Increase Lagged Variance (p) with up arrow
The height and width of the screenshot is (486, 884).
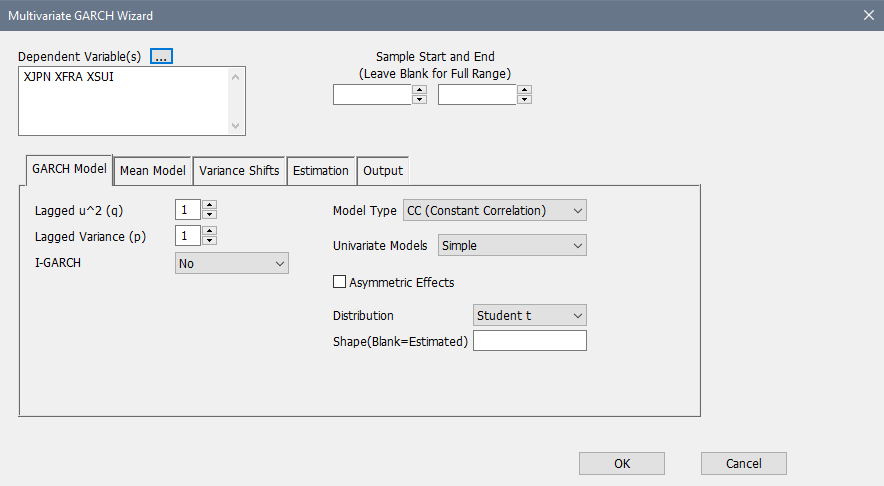[210, 231]
